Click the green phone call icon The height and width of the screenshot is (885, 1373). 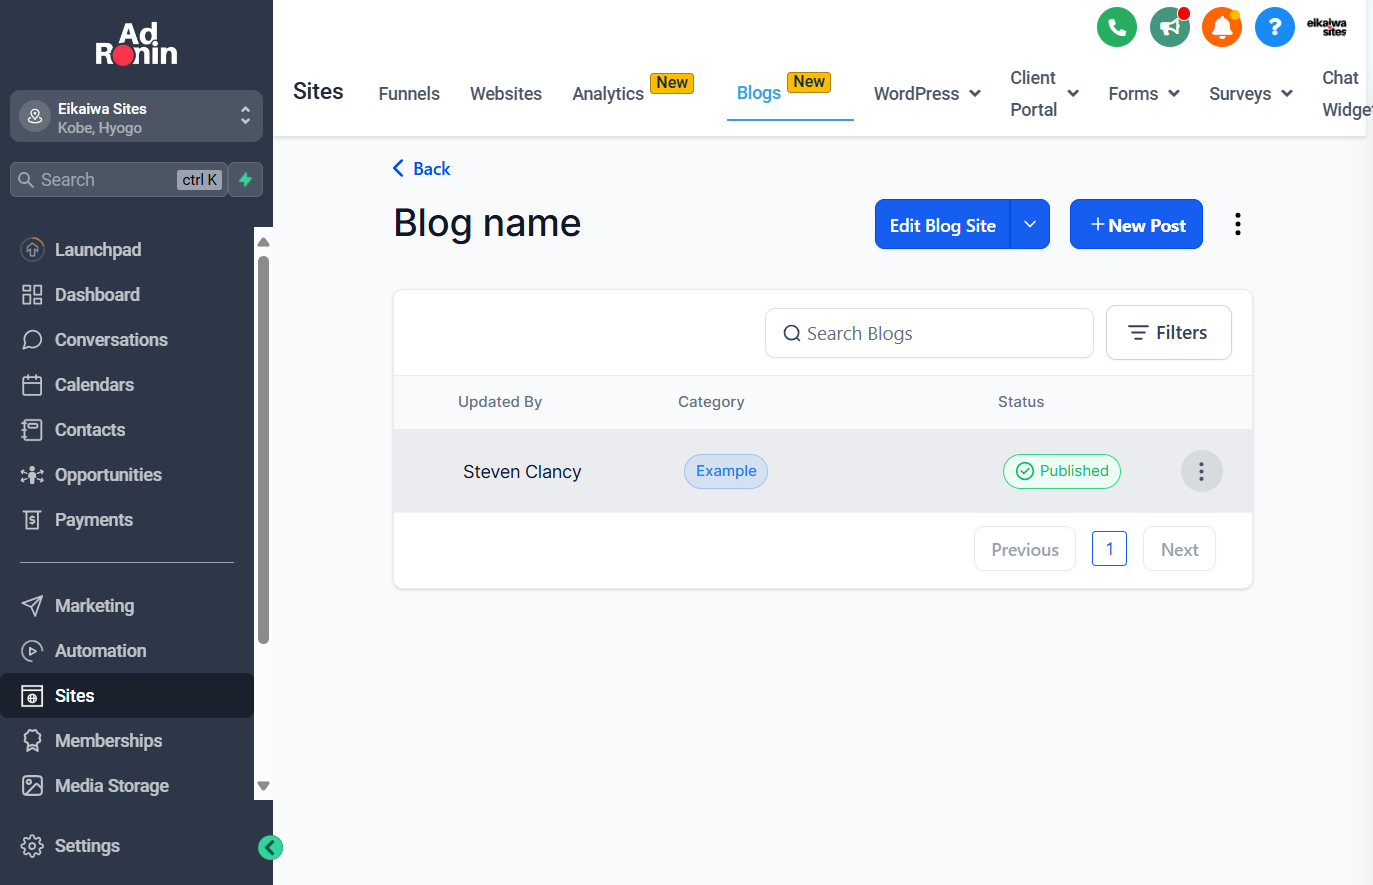[1117, 27]
